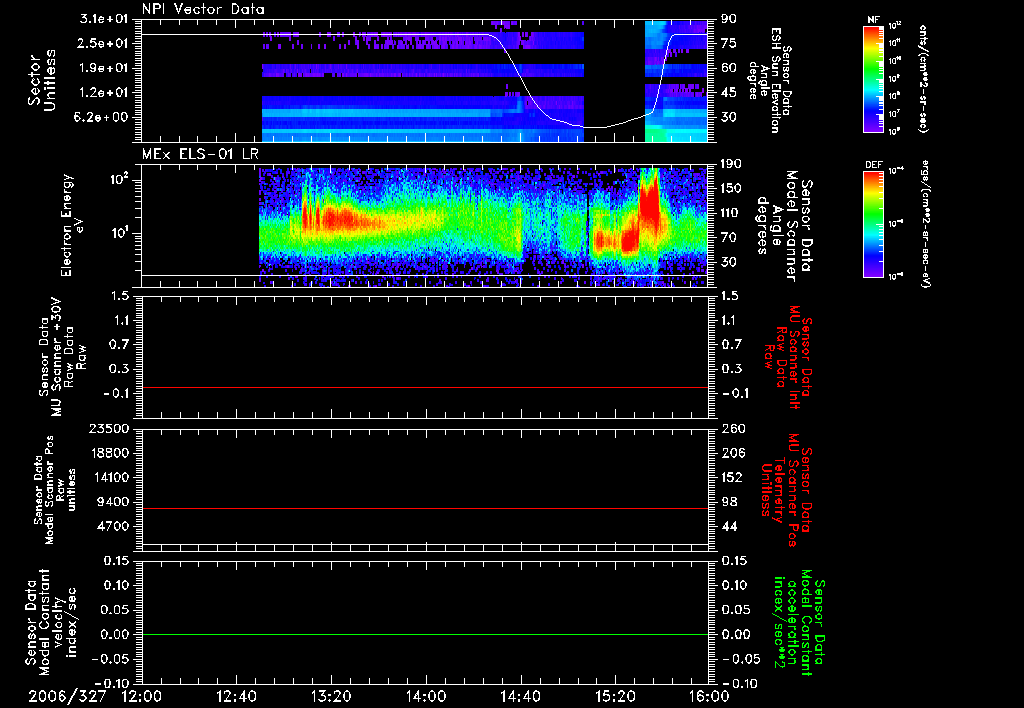Click the 90 degree sun elevation tick
This screenshot has height=708, width=1024.
pyautogui.click(x=729, y=19)
